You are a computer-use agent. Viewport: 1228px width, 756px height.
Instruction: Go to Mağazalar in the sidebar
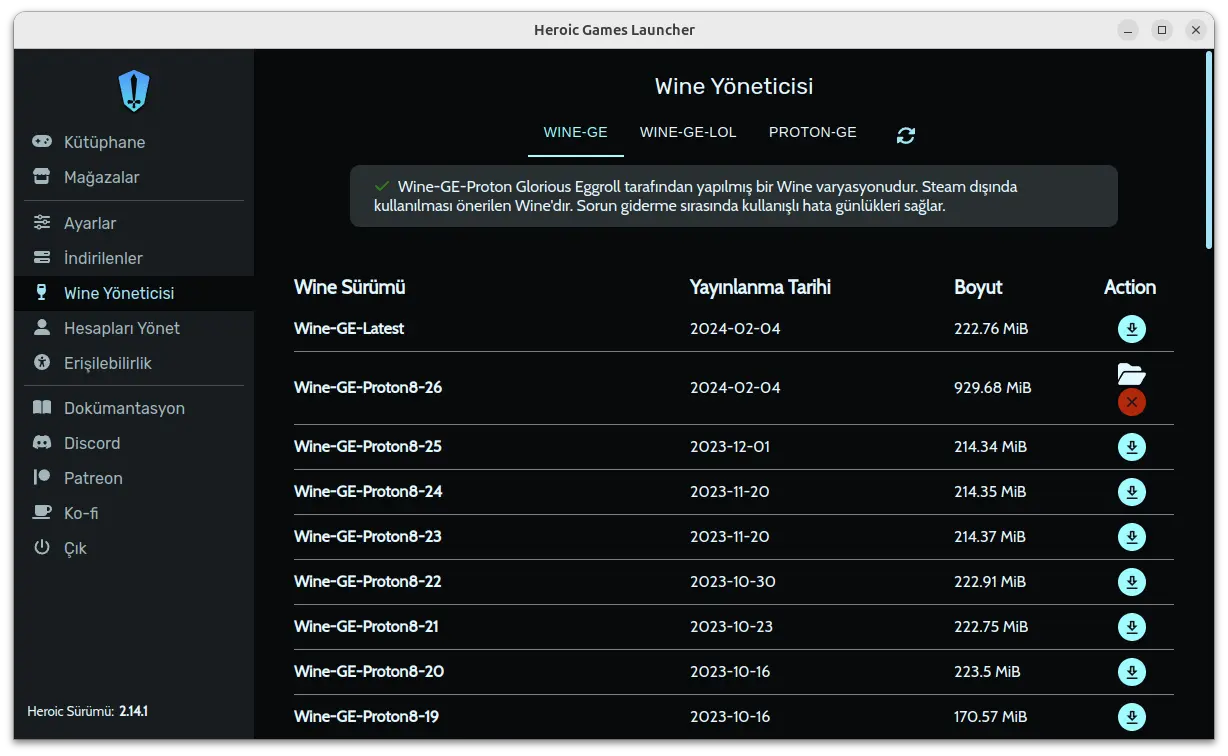tap(134, 177)
